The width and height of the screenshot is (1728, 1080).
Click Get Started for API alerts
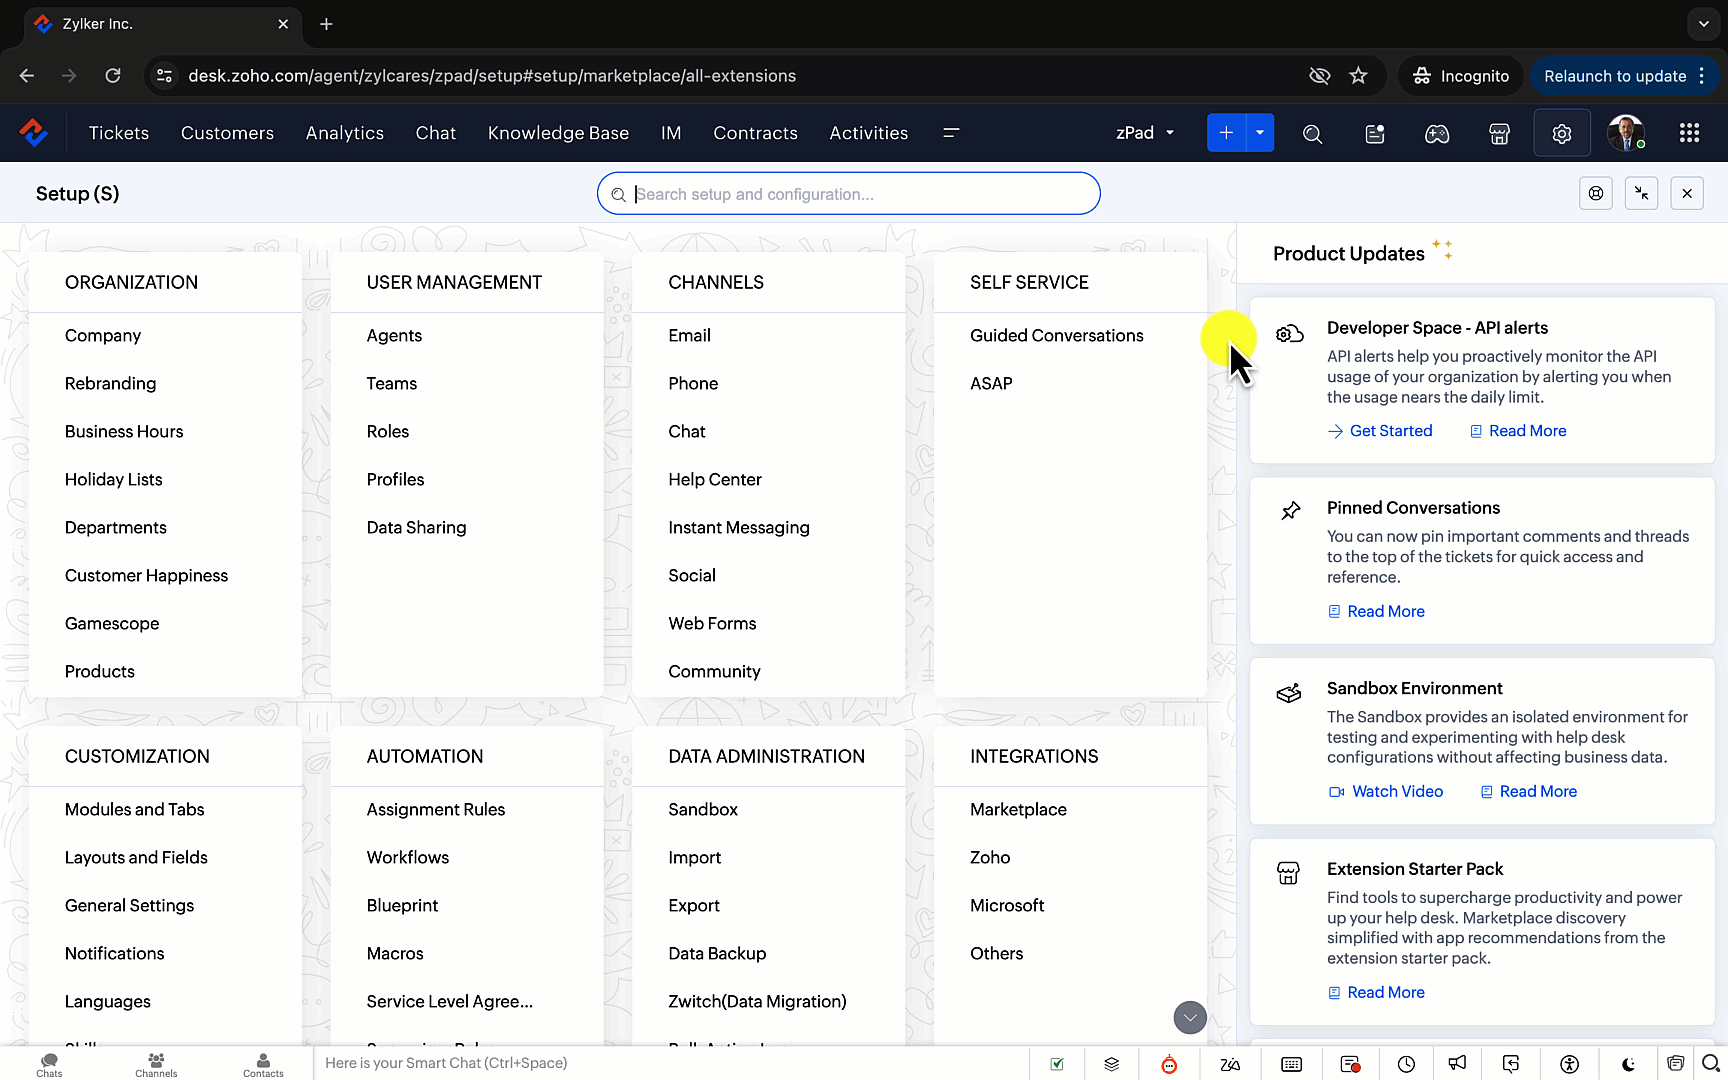pyautogui.click(x=1390, y=431)
